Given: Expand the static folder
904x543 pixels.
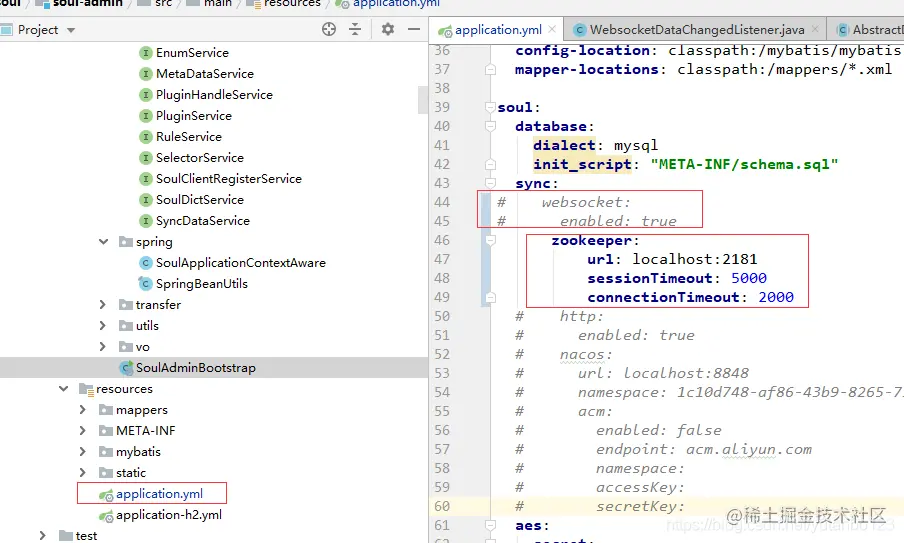Looking at the screenshot, I should (x=82, y=473).
